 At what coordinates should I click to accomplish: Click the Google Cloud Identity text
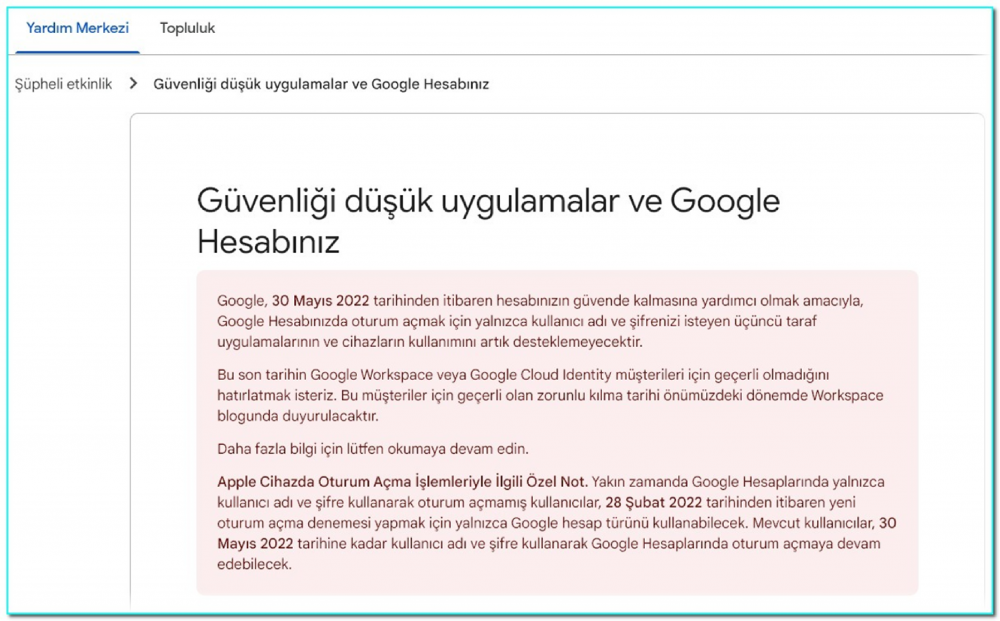click(538, 374)
